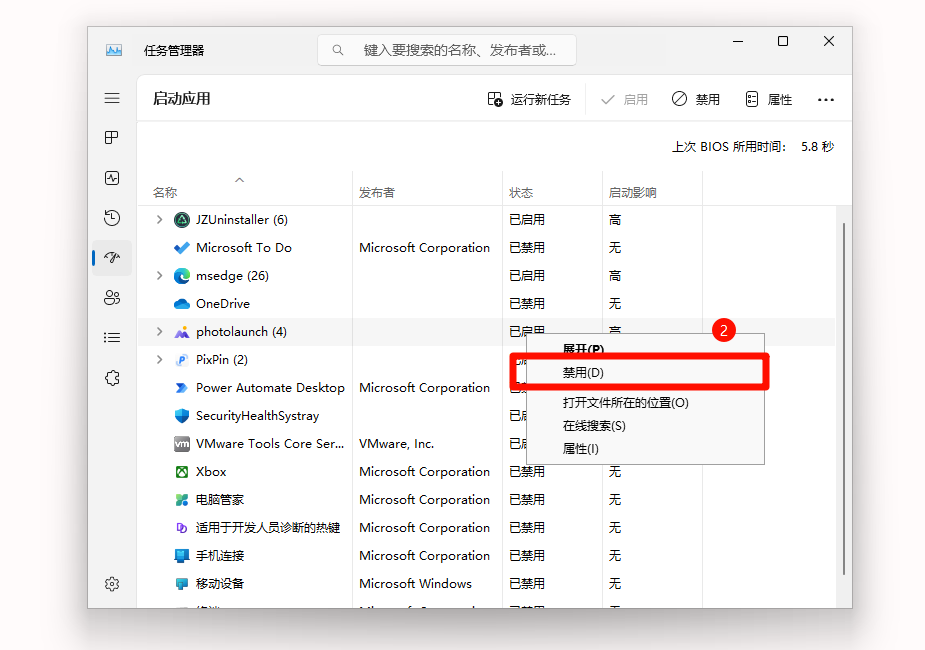Open the hamburger navigation menu
Image resolution: width=925 pixels, height=650 pixels.
[112, 98]
